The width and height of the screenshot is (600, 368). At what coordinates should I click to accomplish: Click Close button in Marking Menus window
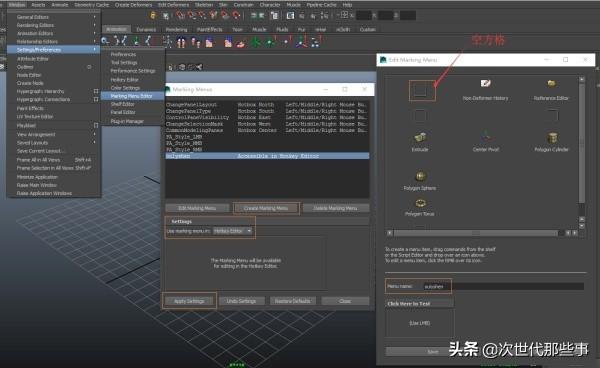(345, 301)
